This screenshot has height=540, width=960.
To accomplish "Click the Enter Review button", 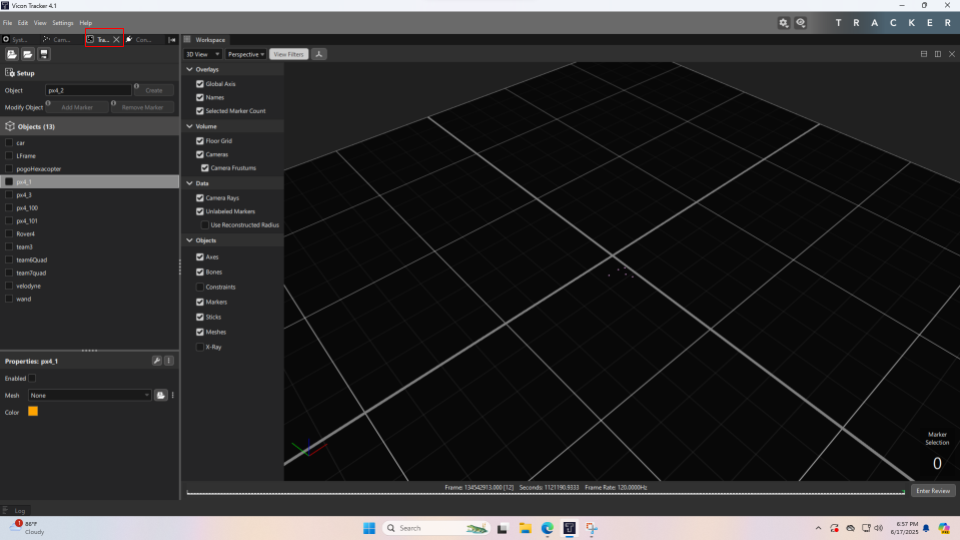I will coord(932,491).
